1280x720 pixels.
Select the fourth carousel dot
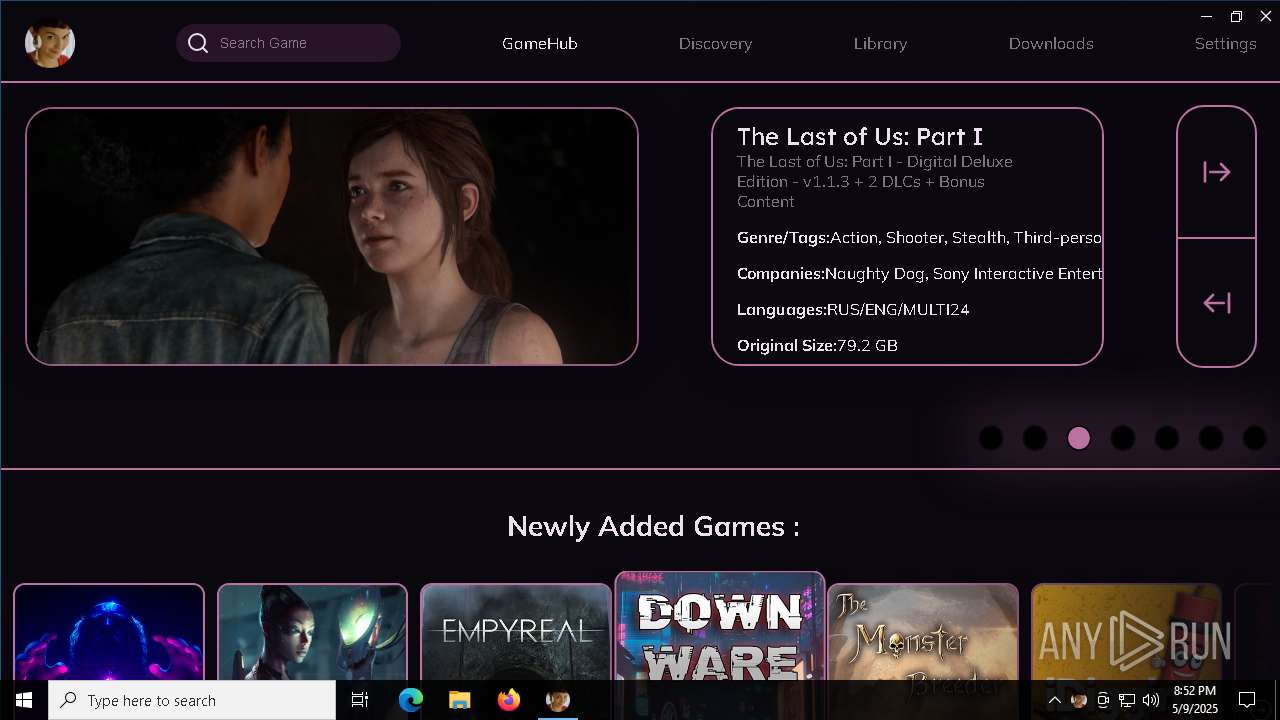pyautogui.click(x=1123, y=438)
